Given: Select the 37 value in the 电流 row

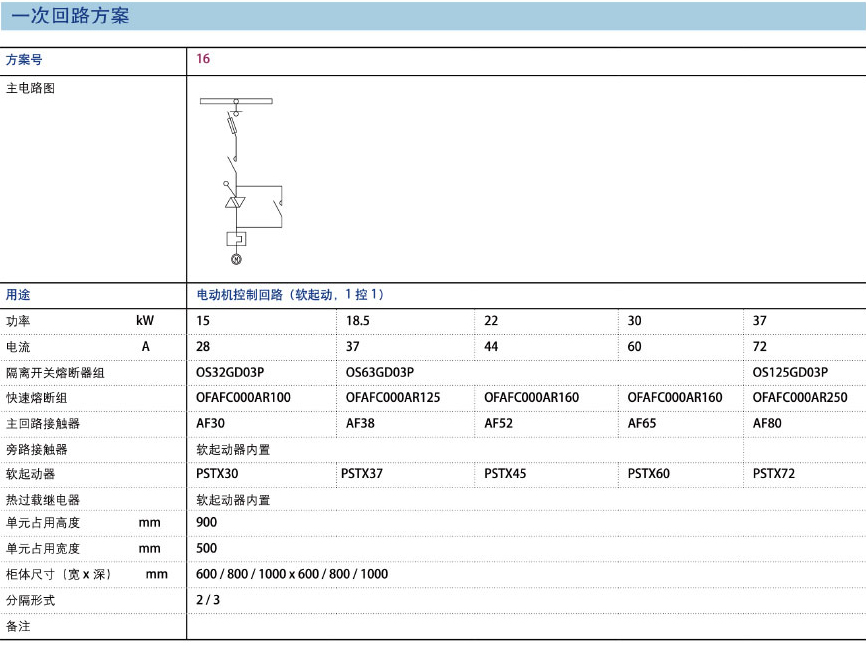Looking at the screenshot, I should pos(352,347).
